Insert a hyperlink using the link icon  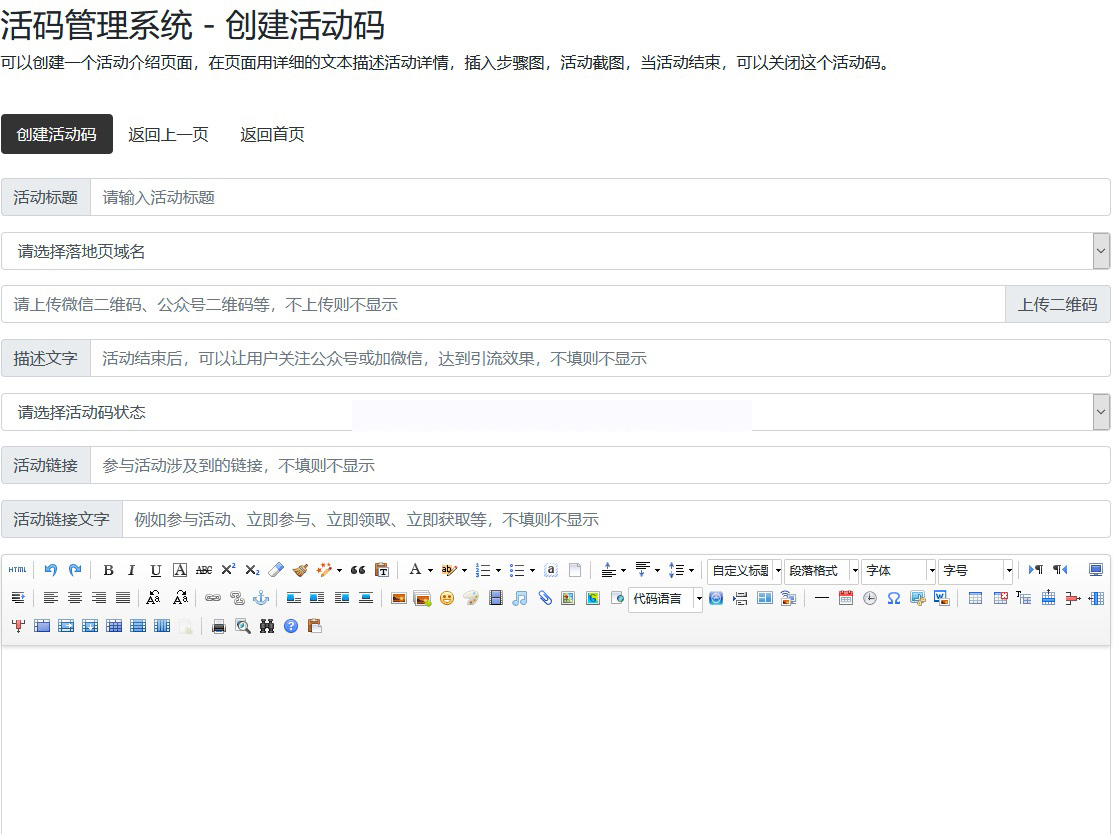pos(212,598)
